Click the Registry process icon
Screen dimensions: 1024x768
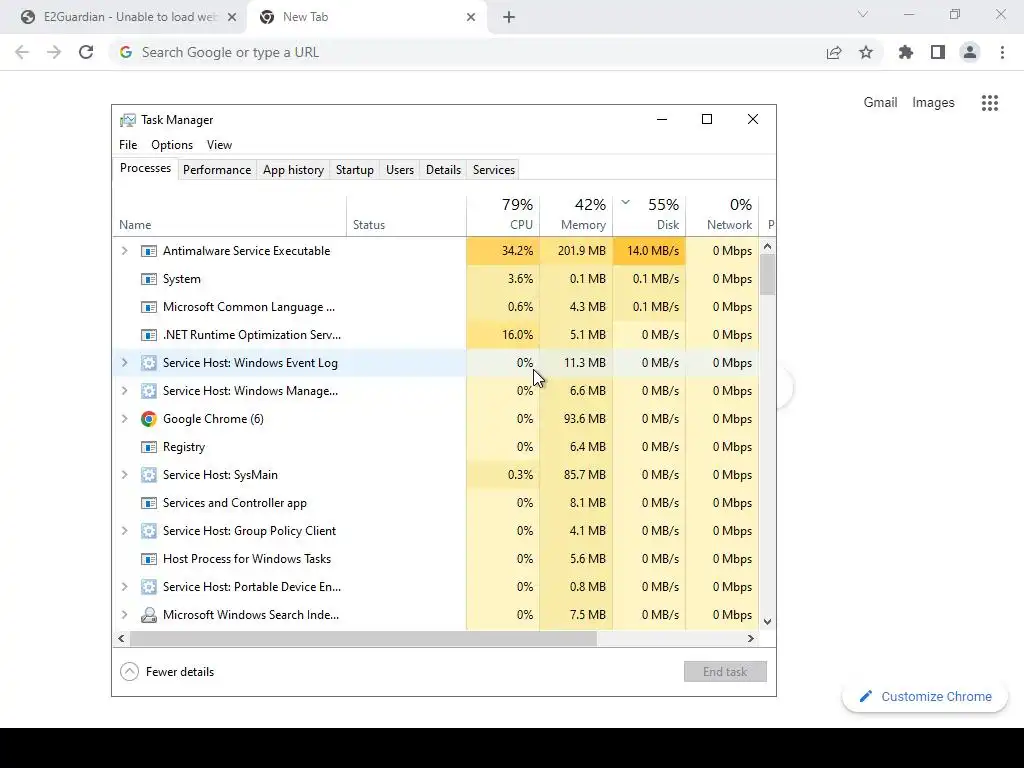pos(149,447)
